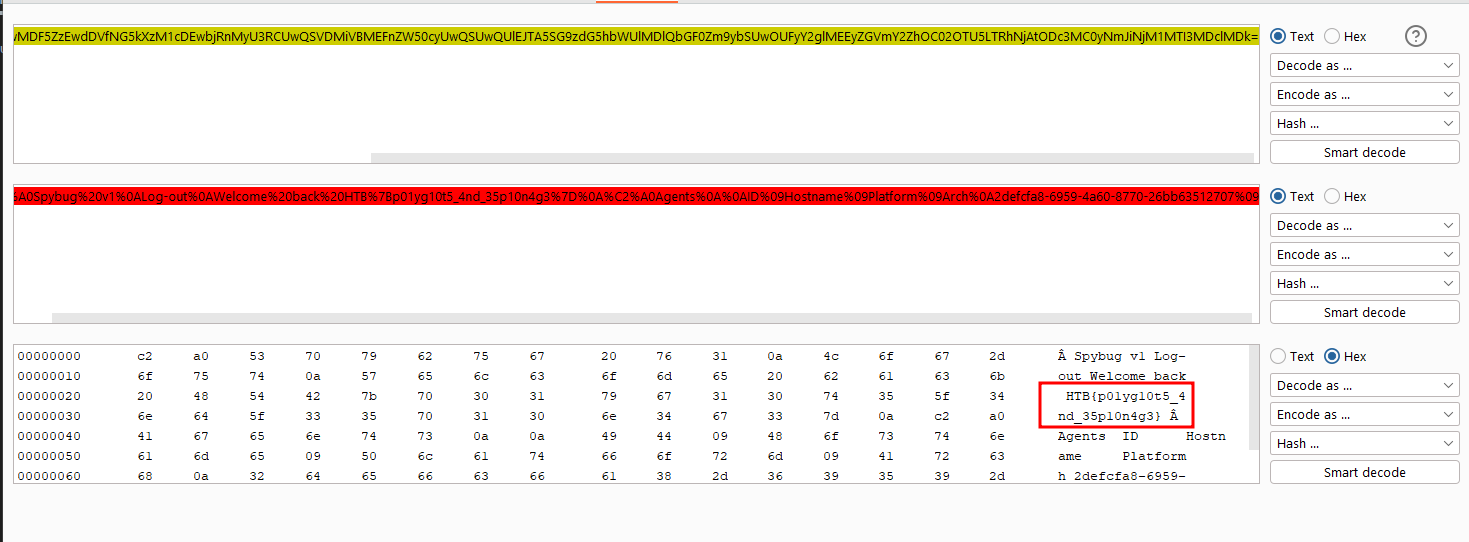Image resolution: width=1469 pixels, height=542 pixels.
Task: Select Hex radio for the hex dump panel
Action: tap(1332, 356)
